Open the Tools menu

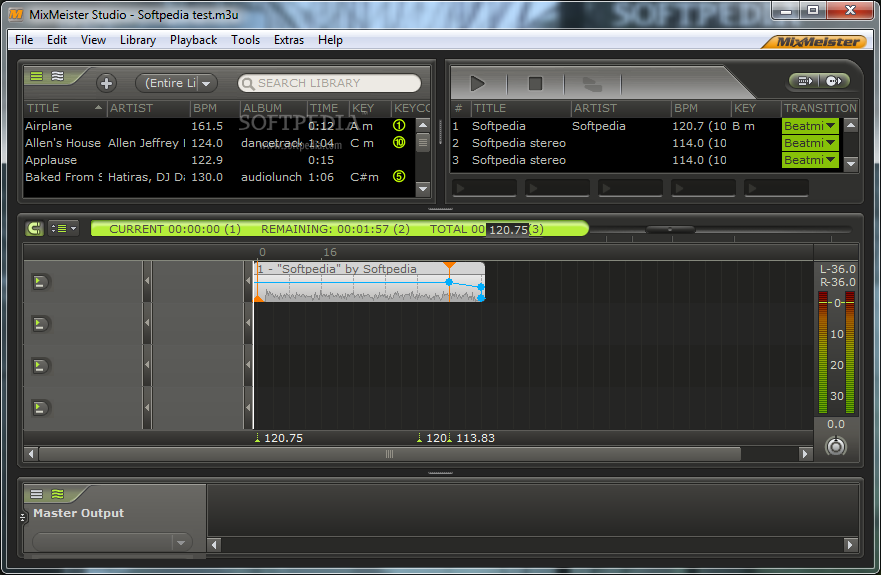coord(246,40)
